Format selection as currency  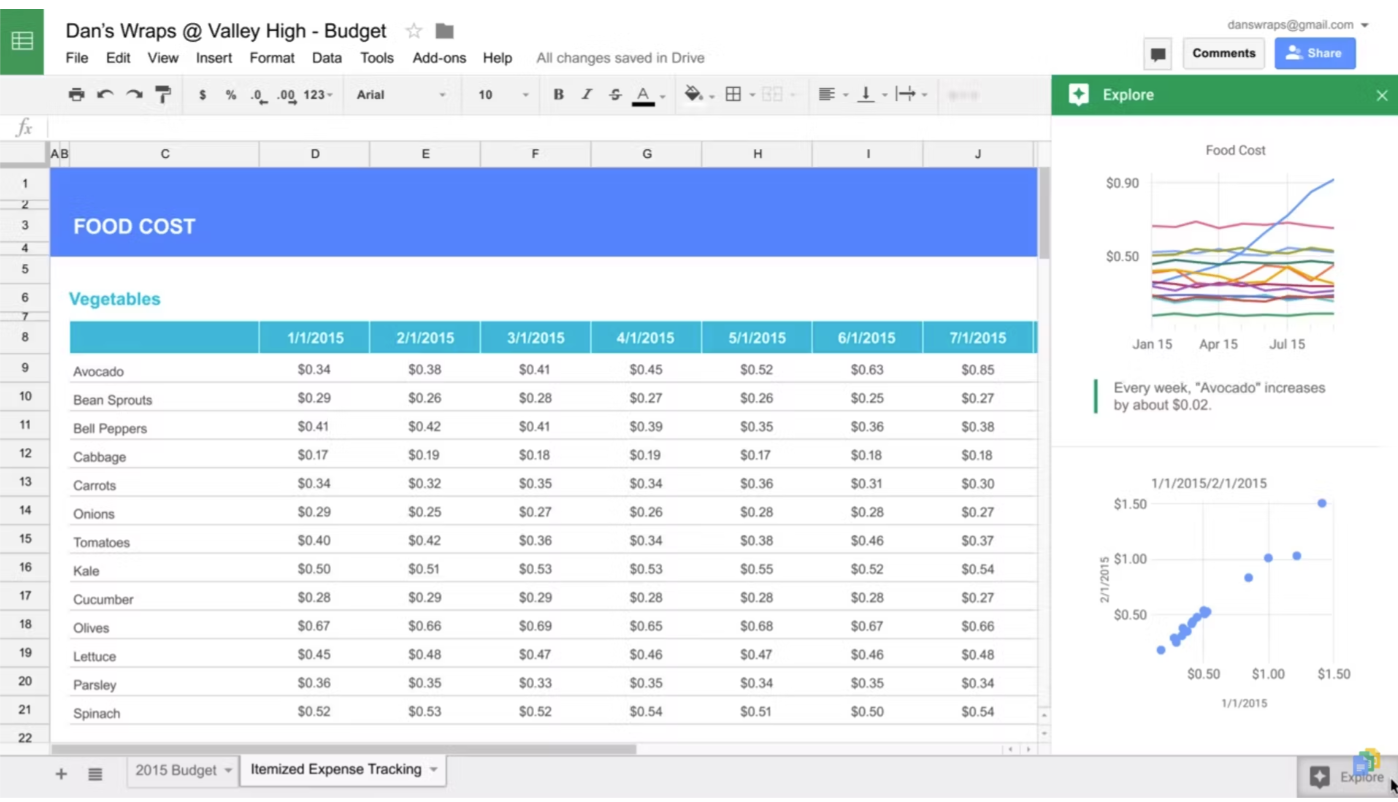click(x=202, y=94)
